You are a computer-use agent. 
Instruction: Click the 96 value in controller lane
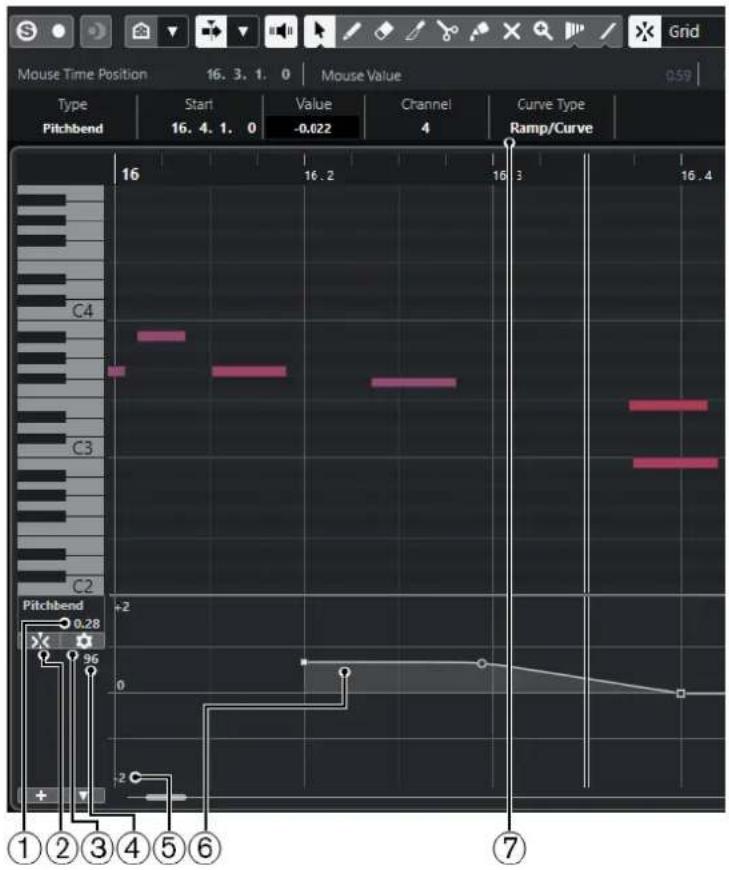point(91,659)
